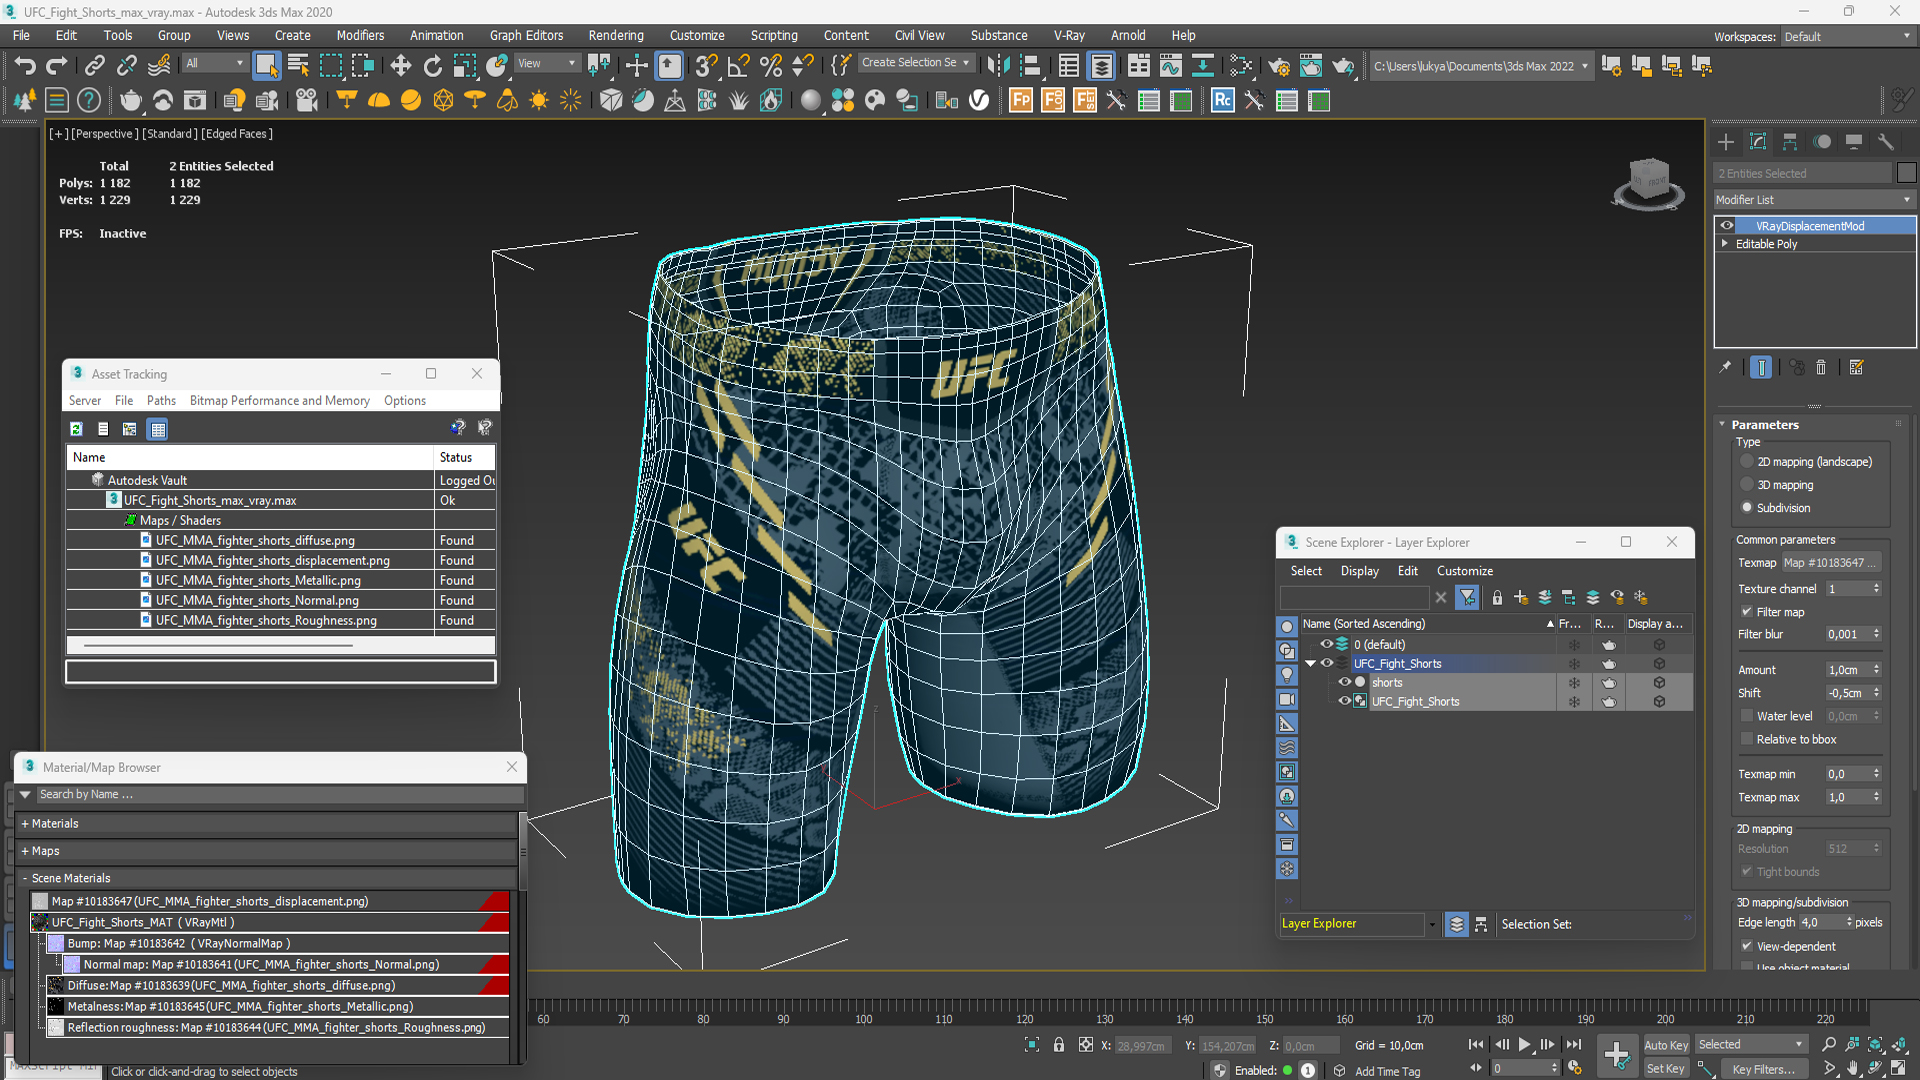This screenshot has height=1080, width=1920.
Task: Click the Undo arrow icon
Action: tap(25, 66)
